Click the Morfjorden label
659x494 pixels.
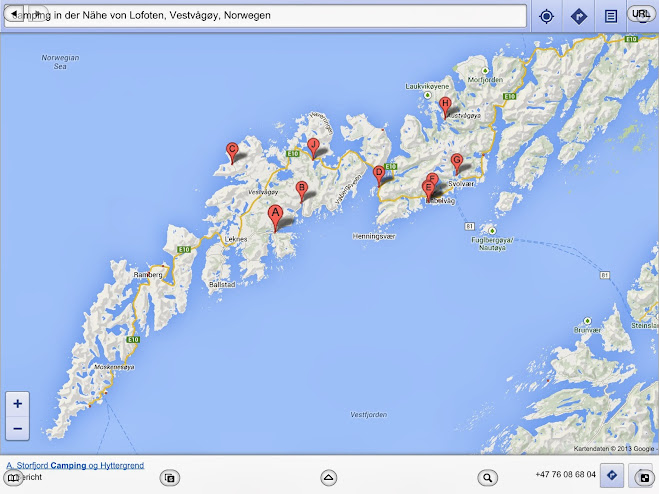click(x=485, y=79)
